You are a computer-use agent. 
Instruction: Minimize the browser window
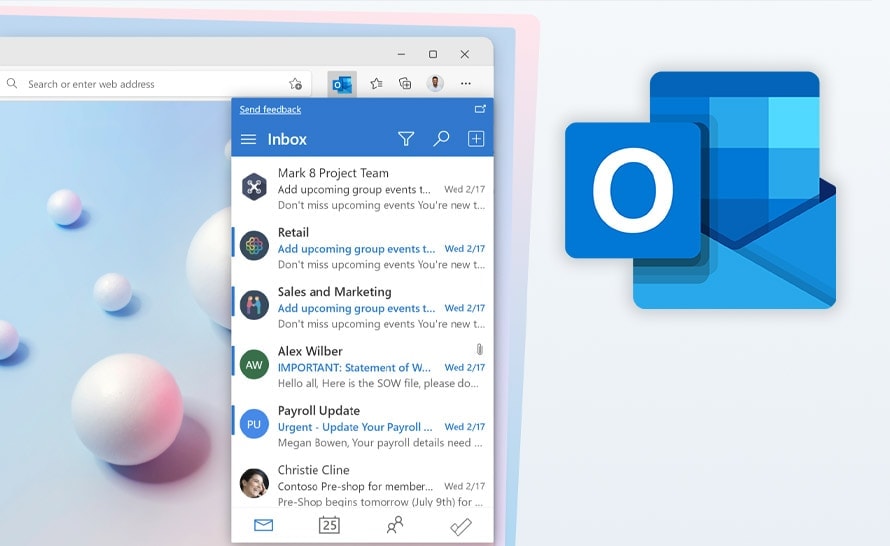[402, 54]
